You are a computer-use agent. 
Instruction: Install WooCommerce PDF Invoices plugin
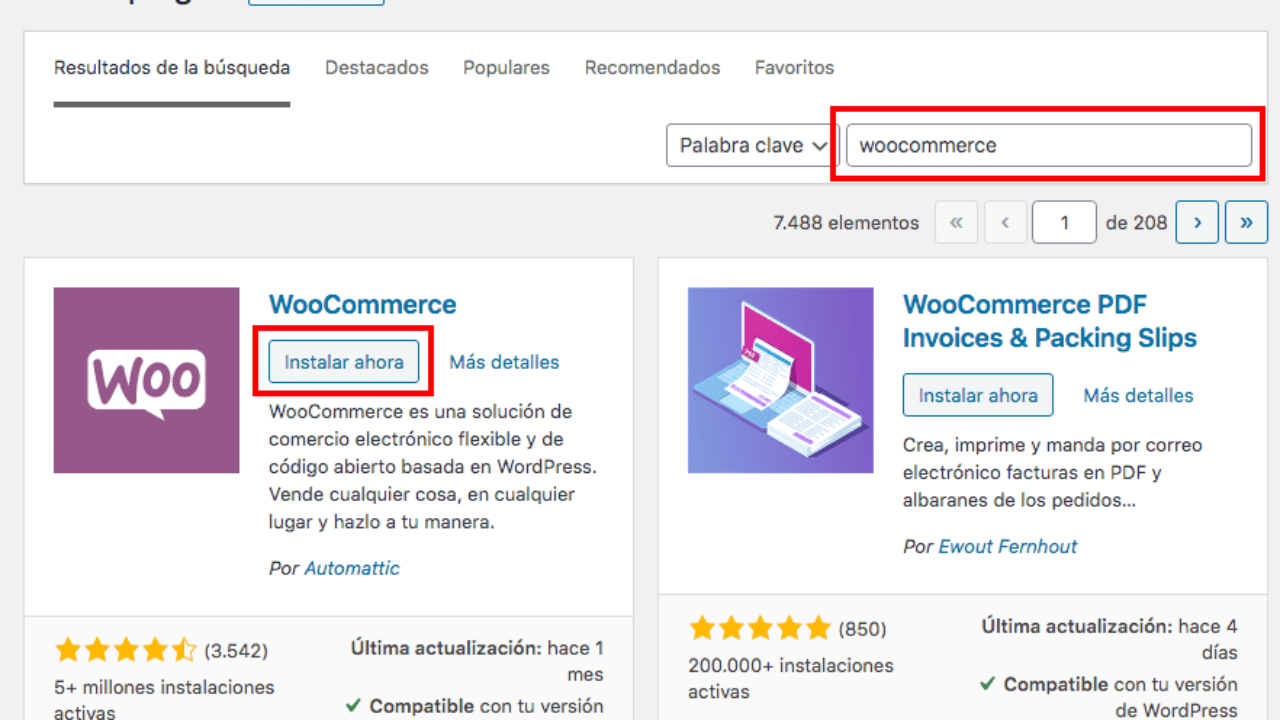pos(977,396)
